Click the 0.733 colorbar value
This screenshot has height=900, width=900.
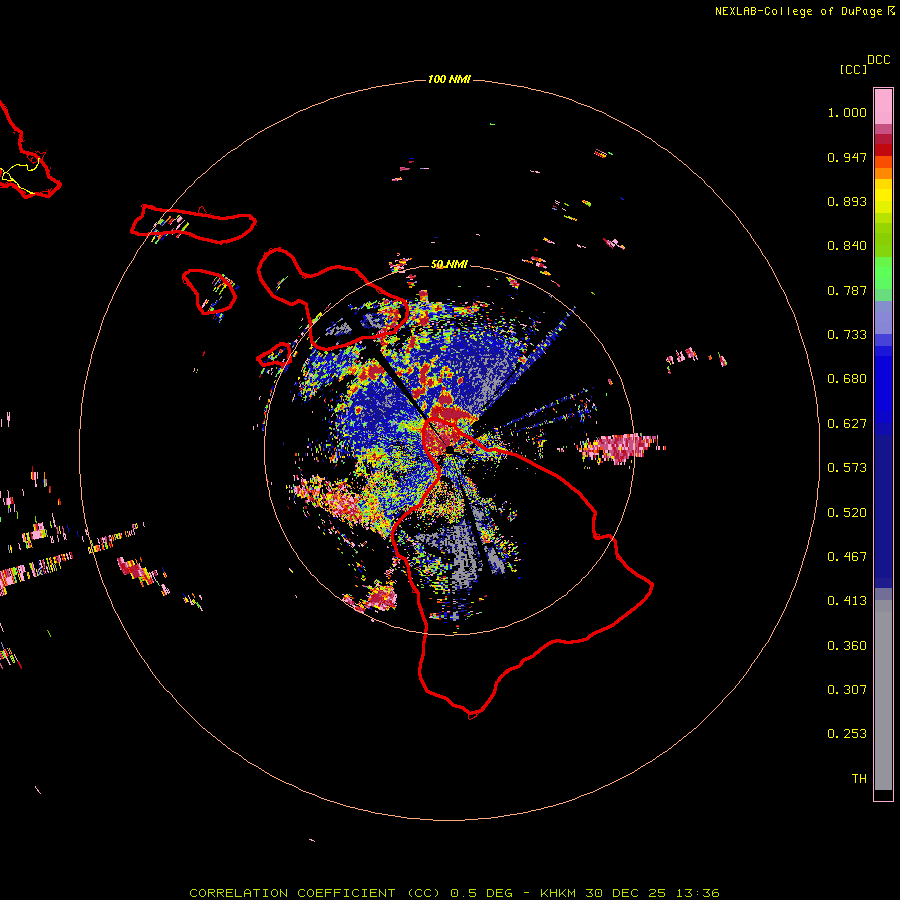(x=847, y=335)
